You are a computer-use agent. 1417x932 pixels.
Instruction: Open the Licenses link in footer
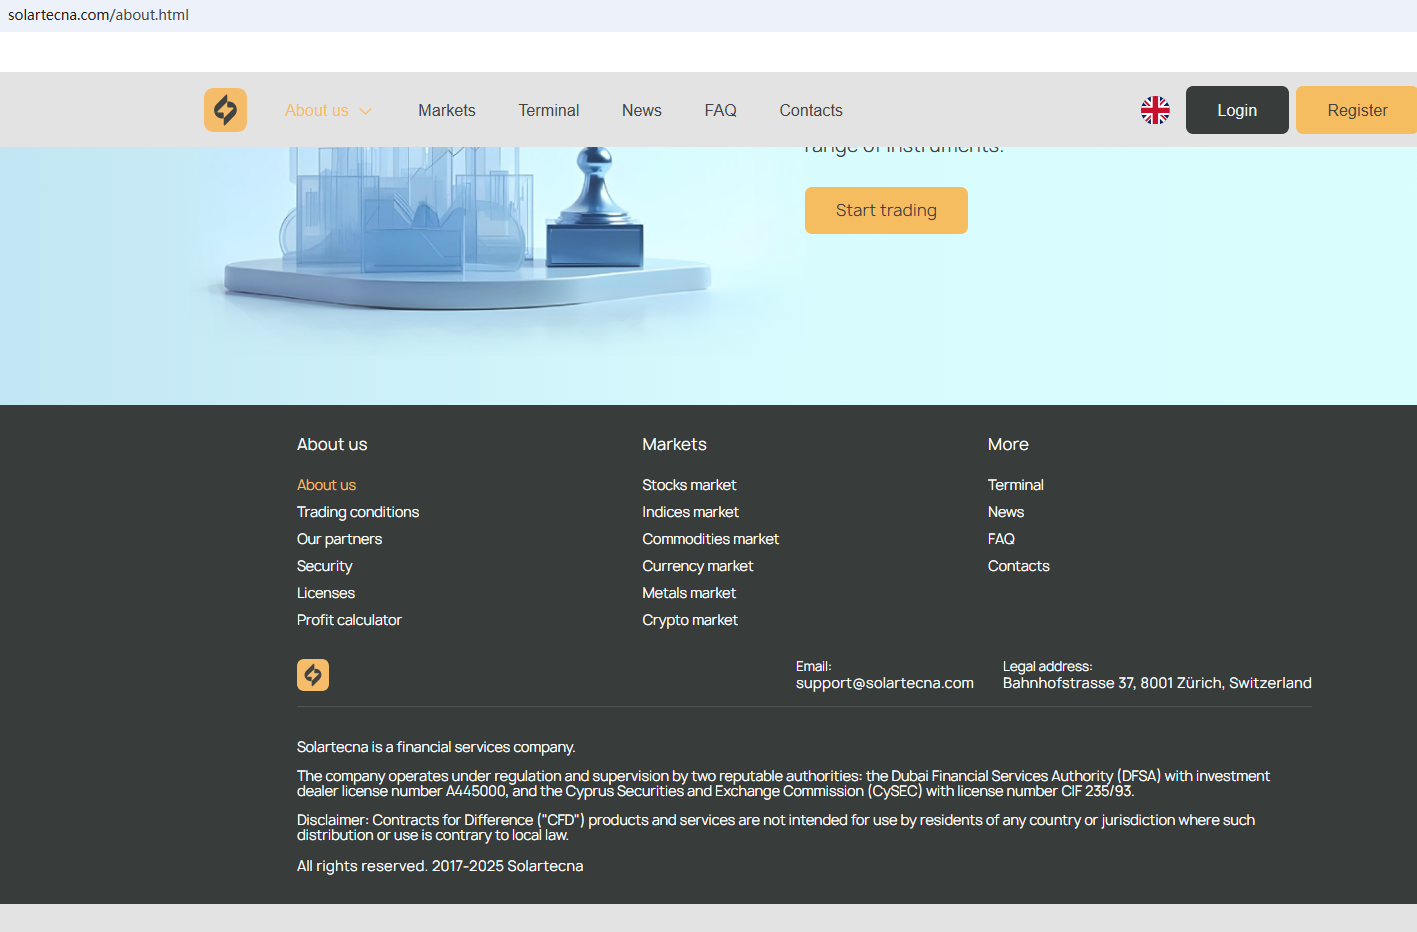tap(325, 593)
